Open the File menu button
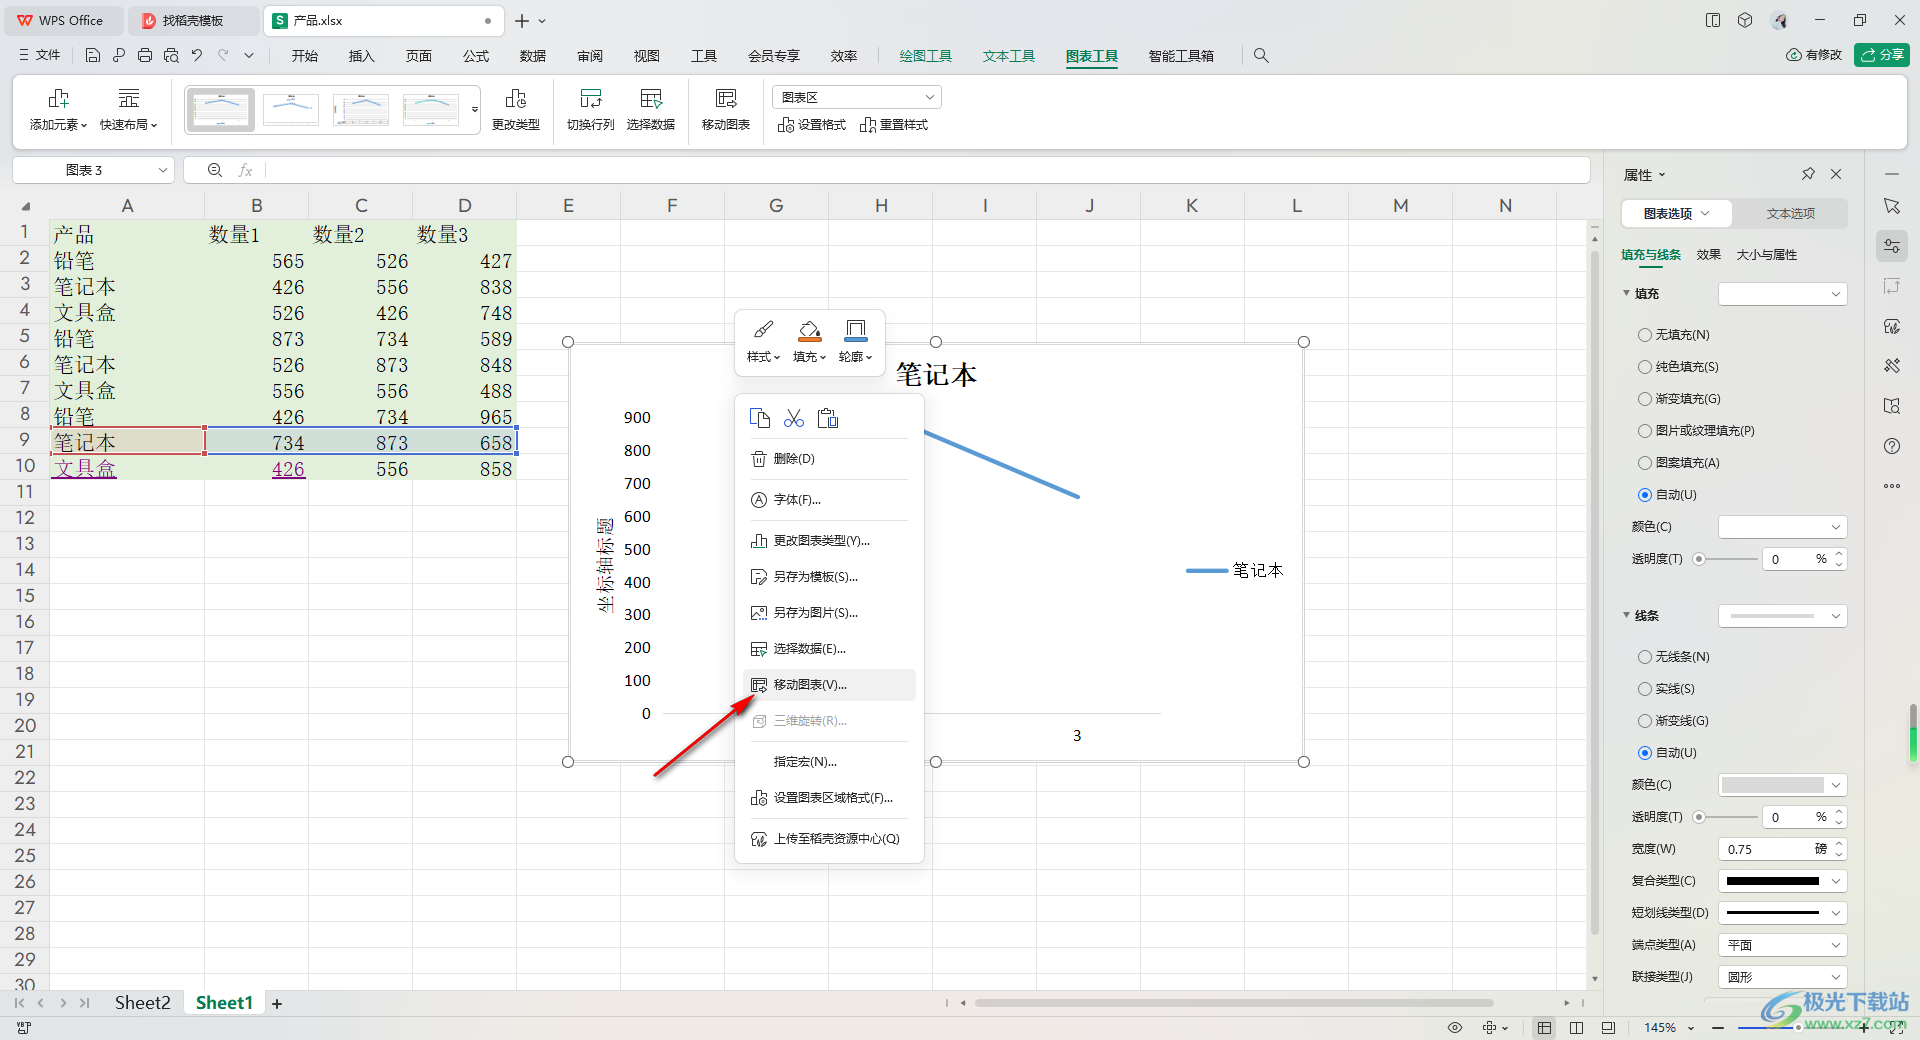 pyautogui.click(x=40, y=56)
